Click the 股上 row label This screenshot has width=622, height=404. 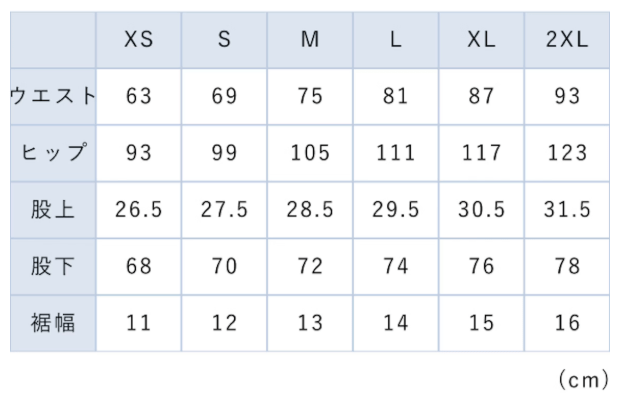[53, 210]
